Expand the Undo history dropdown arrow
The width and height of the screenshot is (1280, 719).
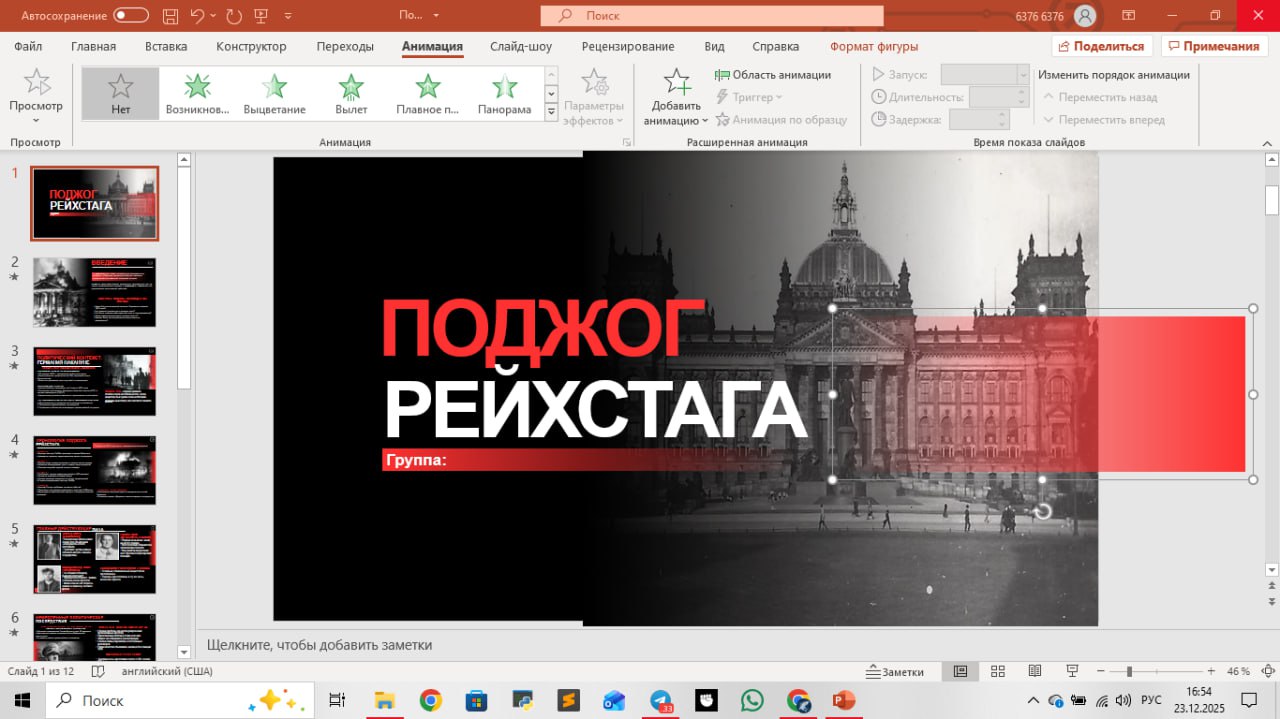tap(213, 15)
